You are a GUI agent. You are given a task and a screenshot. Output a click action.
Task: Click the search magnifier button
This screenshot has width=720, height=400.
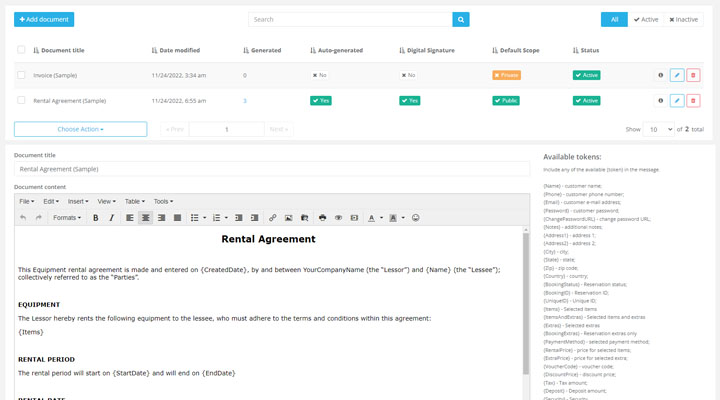461,19
